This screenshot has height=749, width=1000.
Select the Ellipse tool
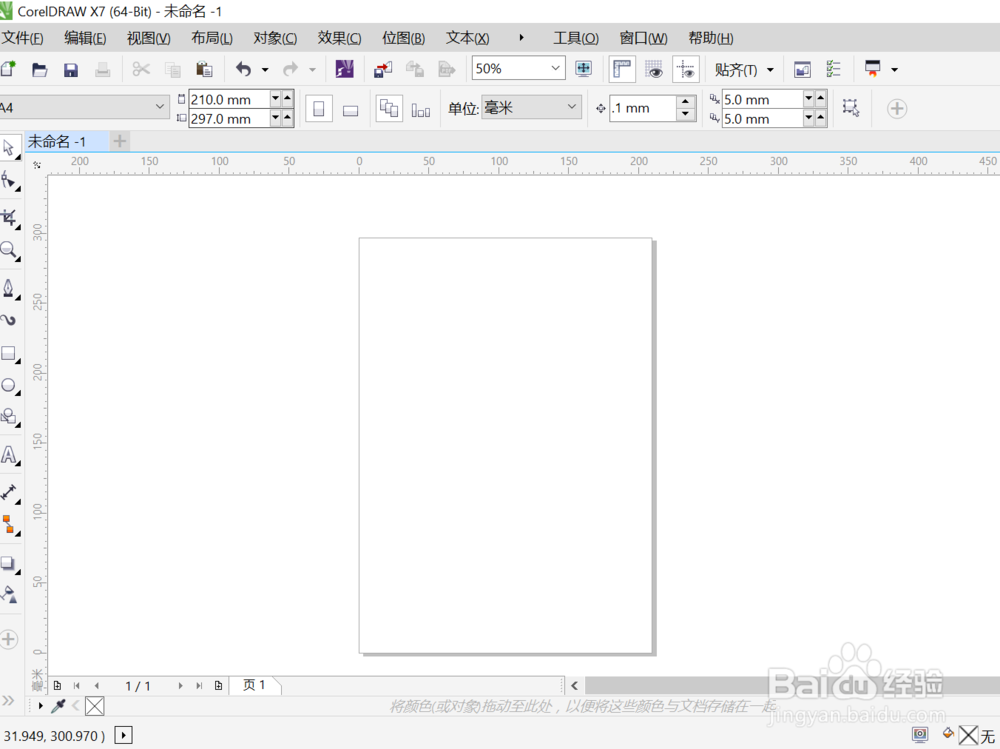pyautogui.click(x=8, y=385)
